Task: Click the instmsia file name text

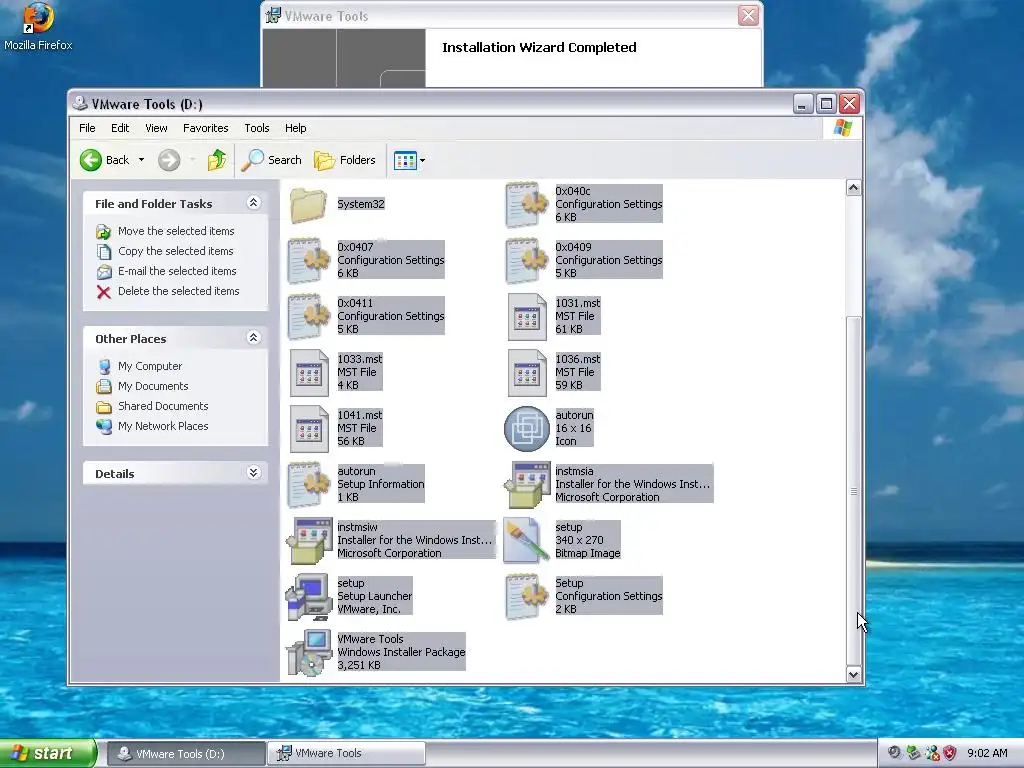Action: [574, 472]
